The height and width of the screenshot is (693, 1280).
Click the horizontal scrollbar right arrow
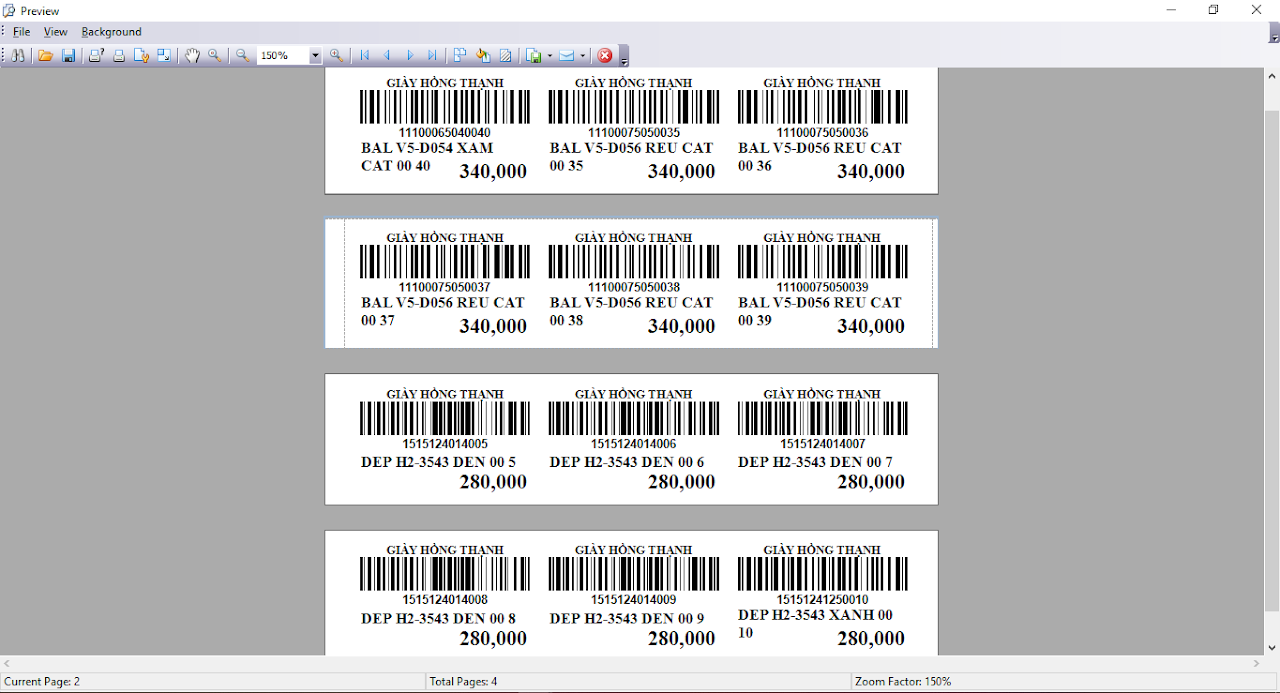[1257, 664]
